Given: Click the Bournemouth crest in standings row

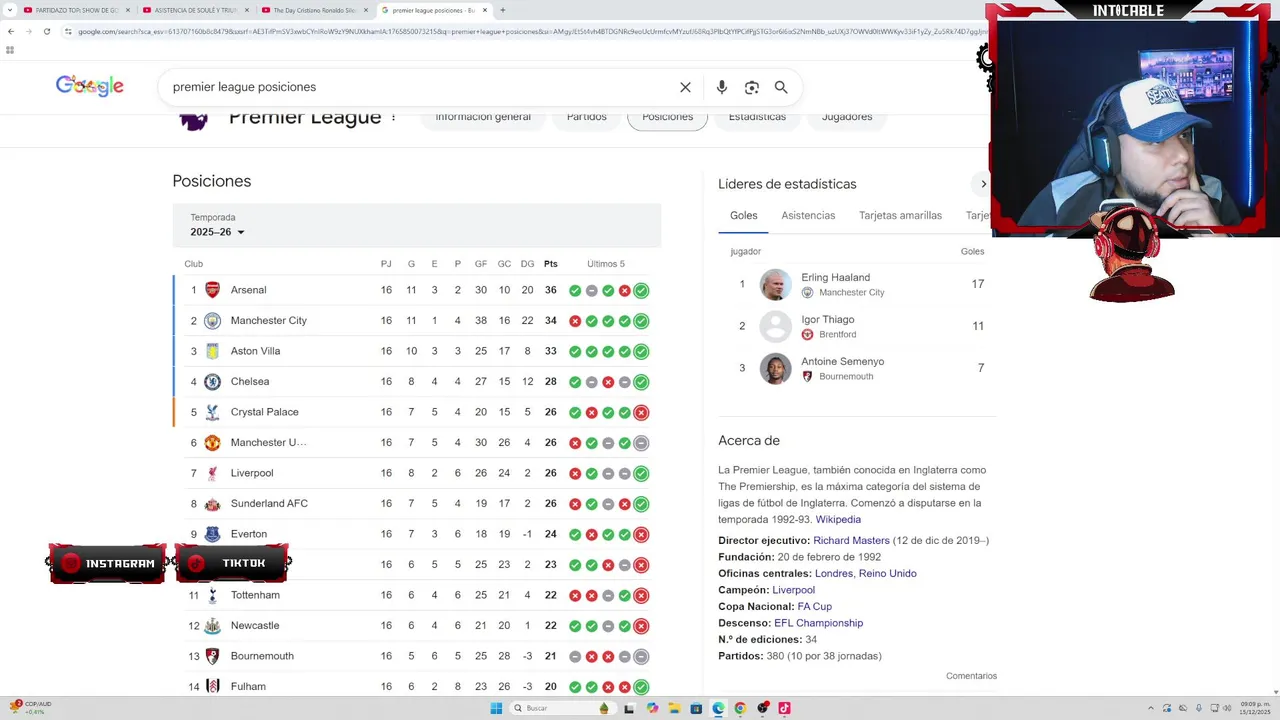Looking at the screenshot, I should click(212, 656).
